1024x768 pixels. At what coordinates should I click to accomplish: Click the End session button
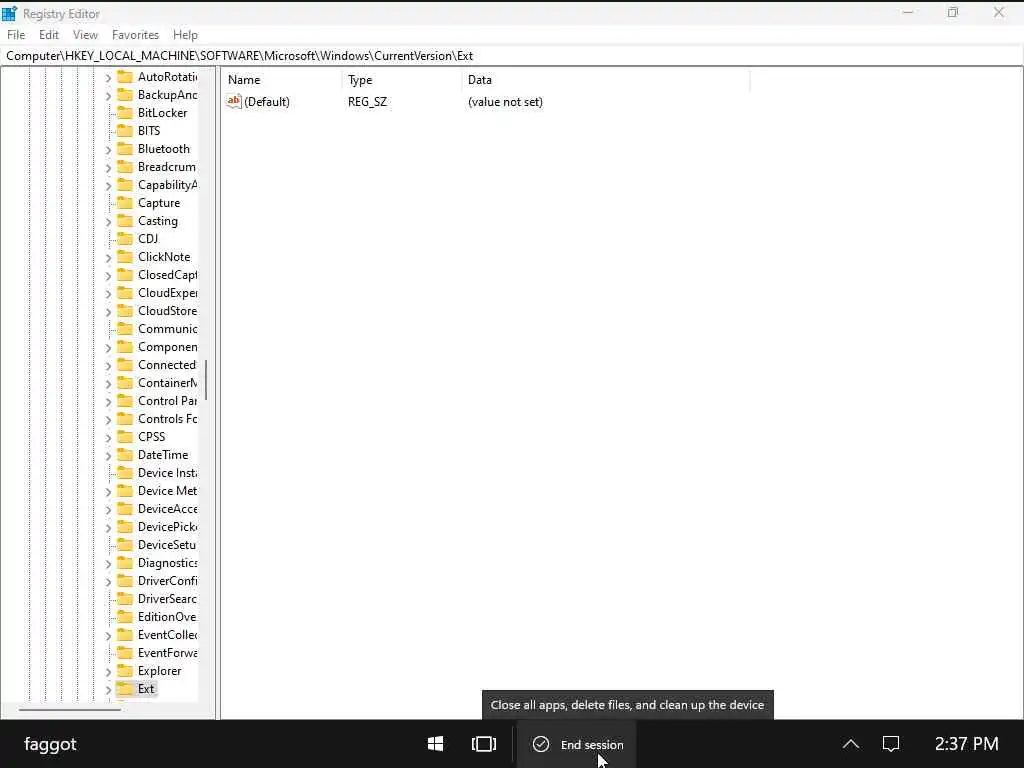(x=577, y=744)
